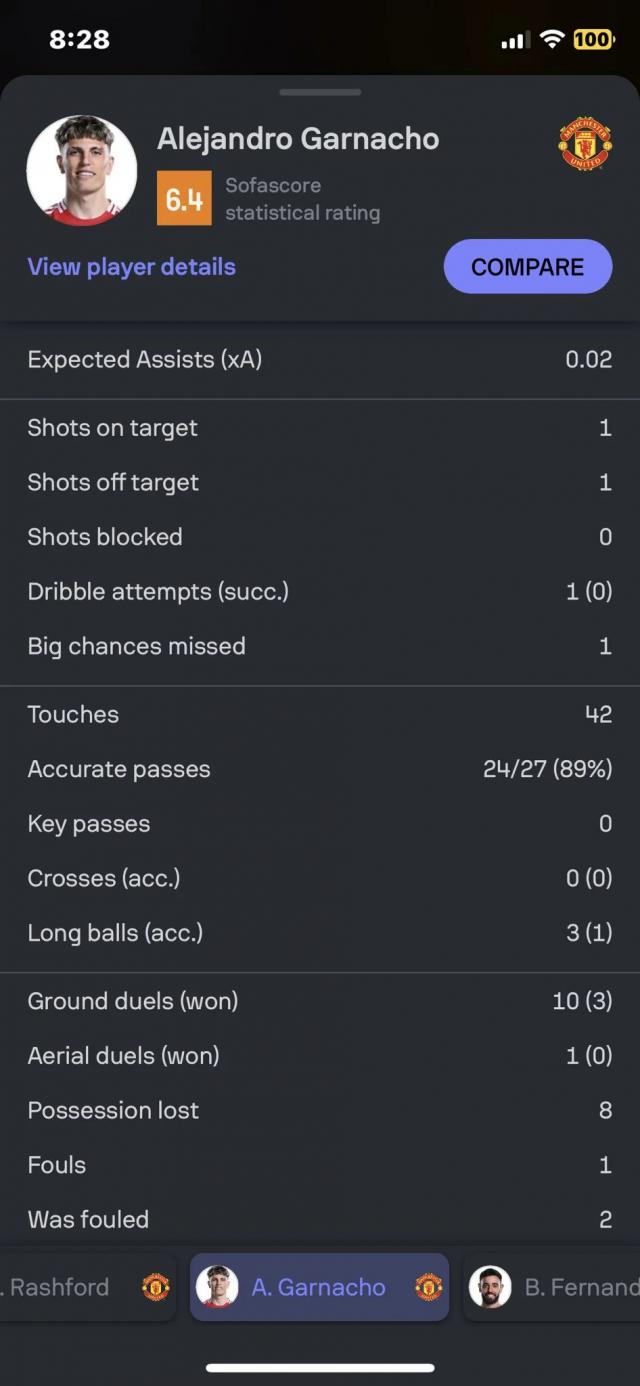640x1386 pixels.
Task: Tap the Sofascore statistical rating label
Action: (x=302, y=199)
